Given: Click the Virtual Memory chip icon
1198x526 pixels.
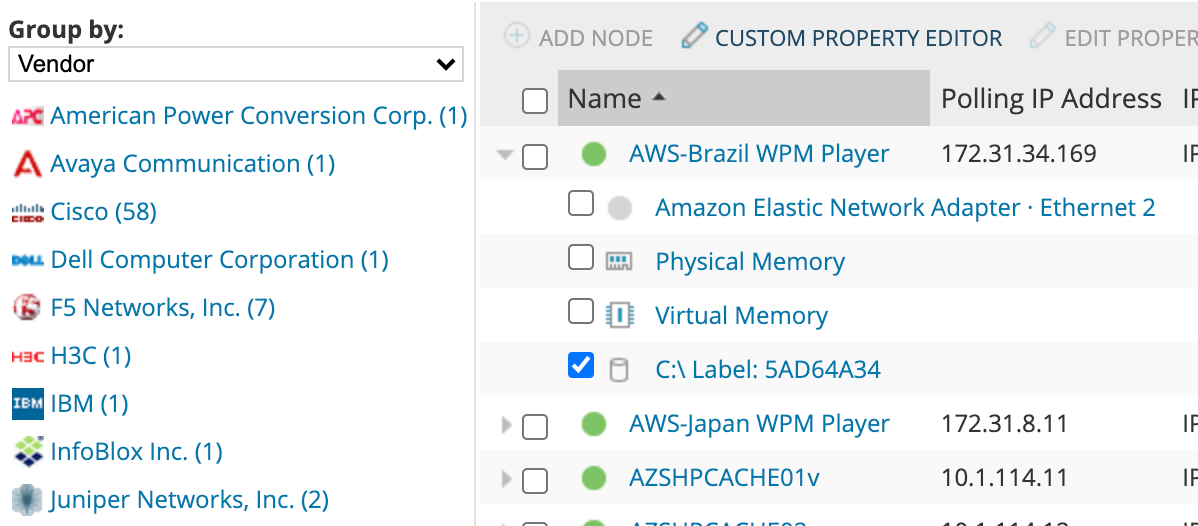Looking at the screenshot, I should (x=620, y=316).
